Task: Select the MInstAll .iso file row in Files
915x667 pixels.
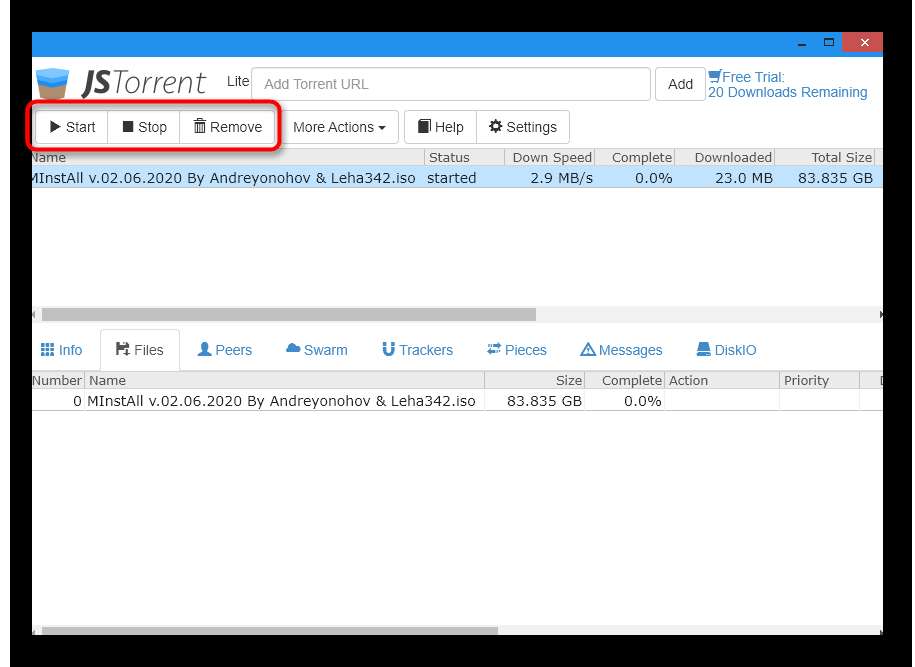Action: (x=457, y=400)
